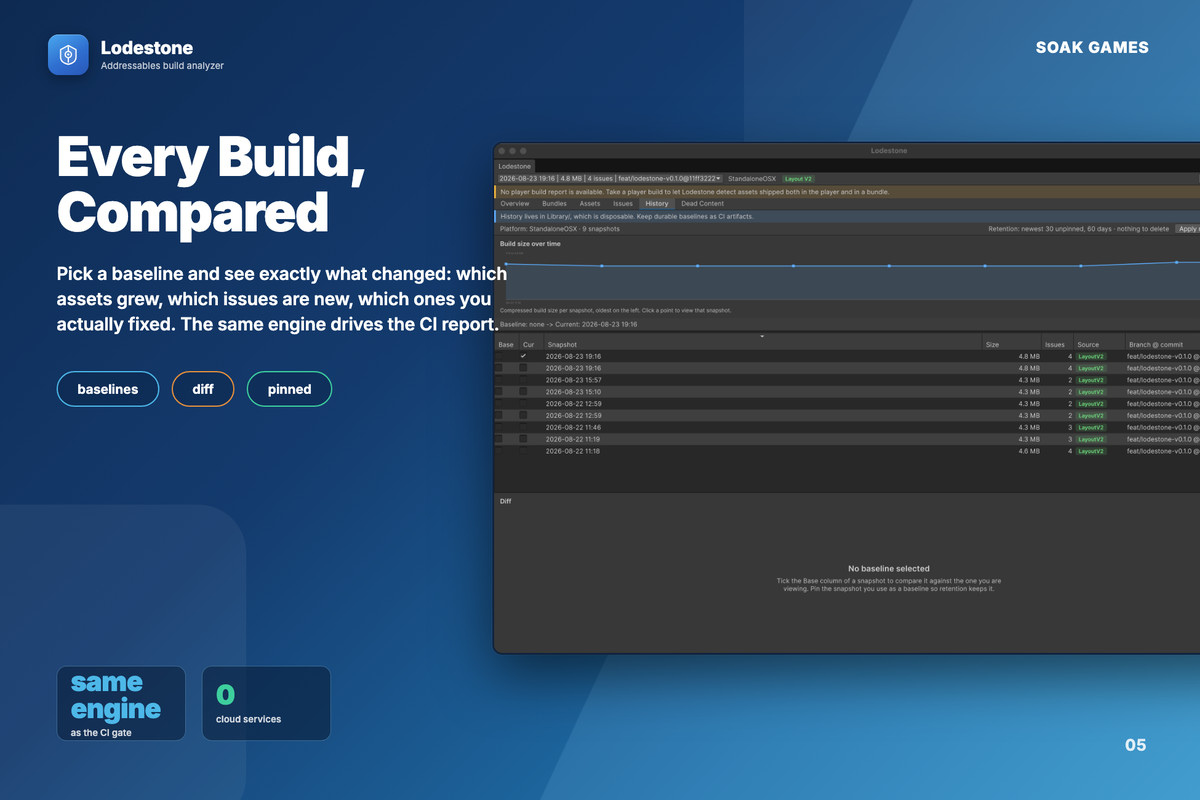The width and height of the screenshot is (1200, 800).
Task: Switch to the Assets tab
Action: click(590, 203)
